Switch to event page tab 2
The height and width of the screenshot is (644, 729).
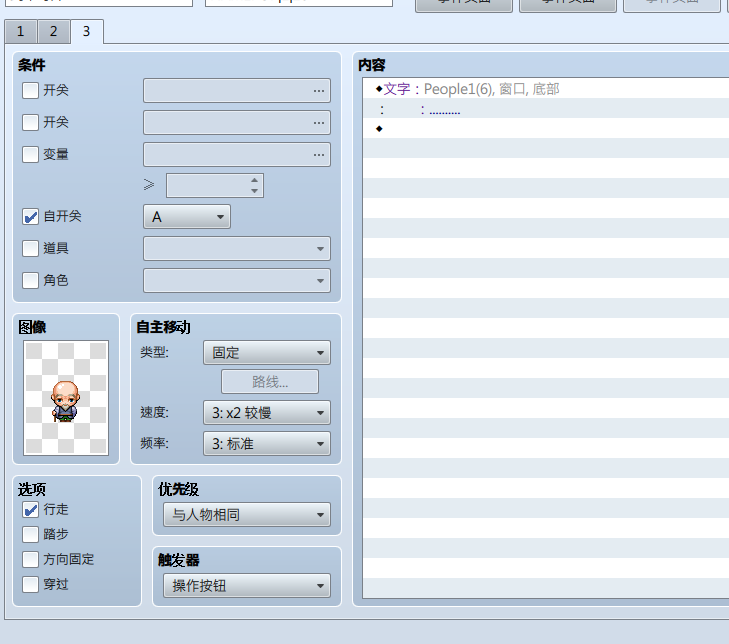tap(53, 32)
